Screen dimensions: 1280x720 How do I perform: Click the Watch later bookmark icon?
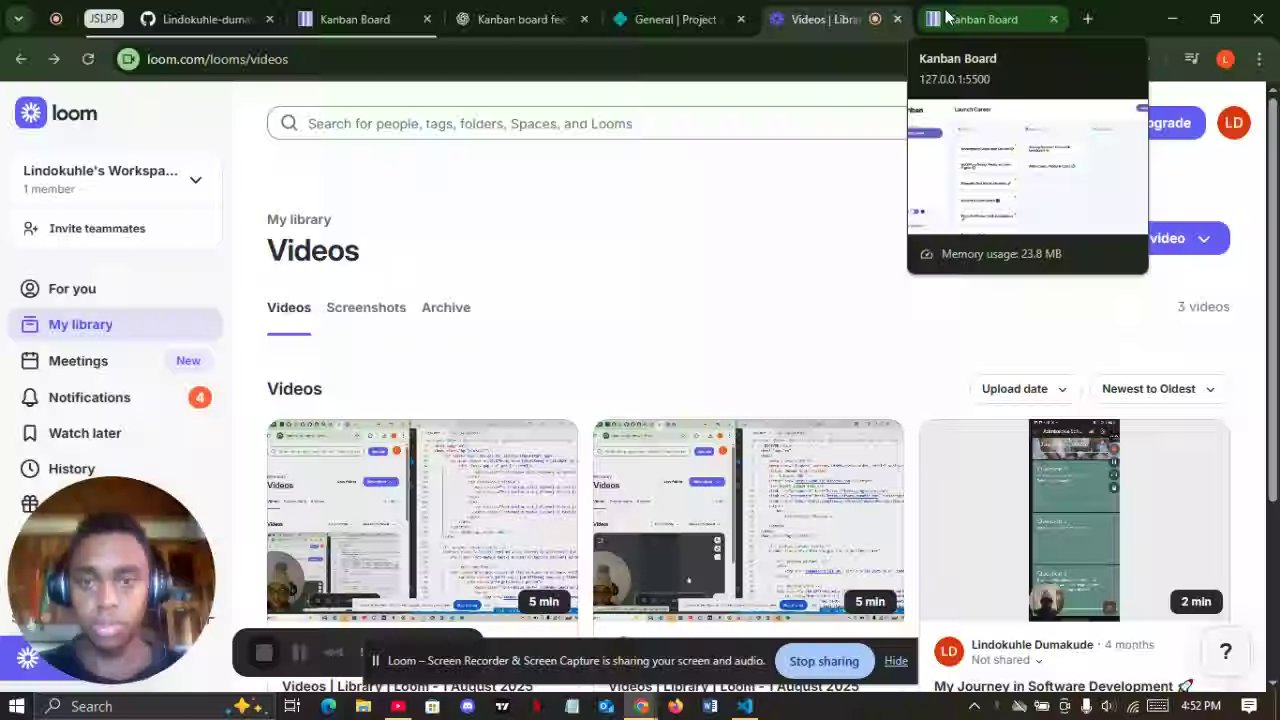click(x=30, y=433)
